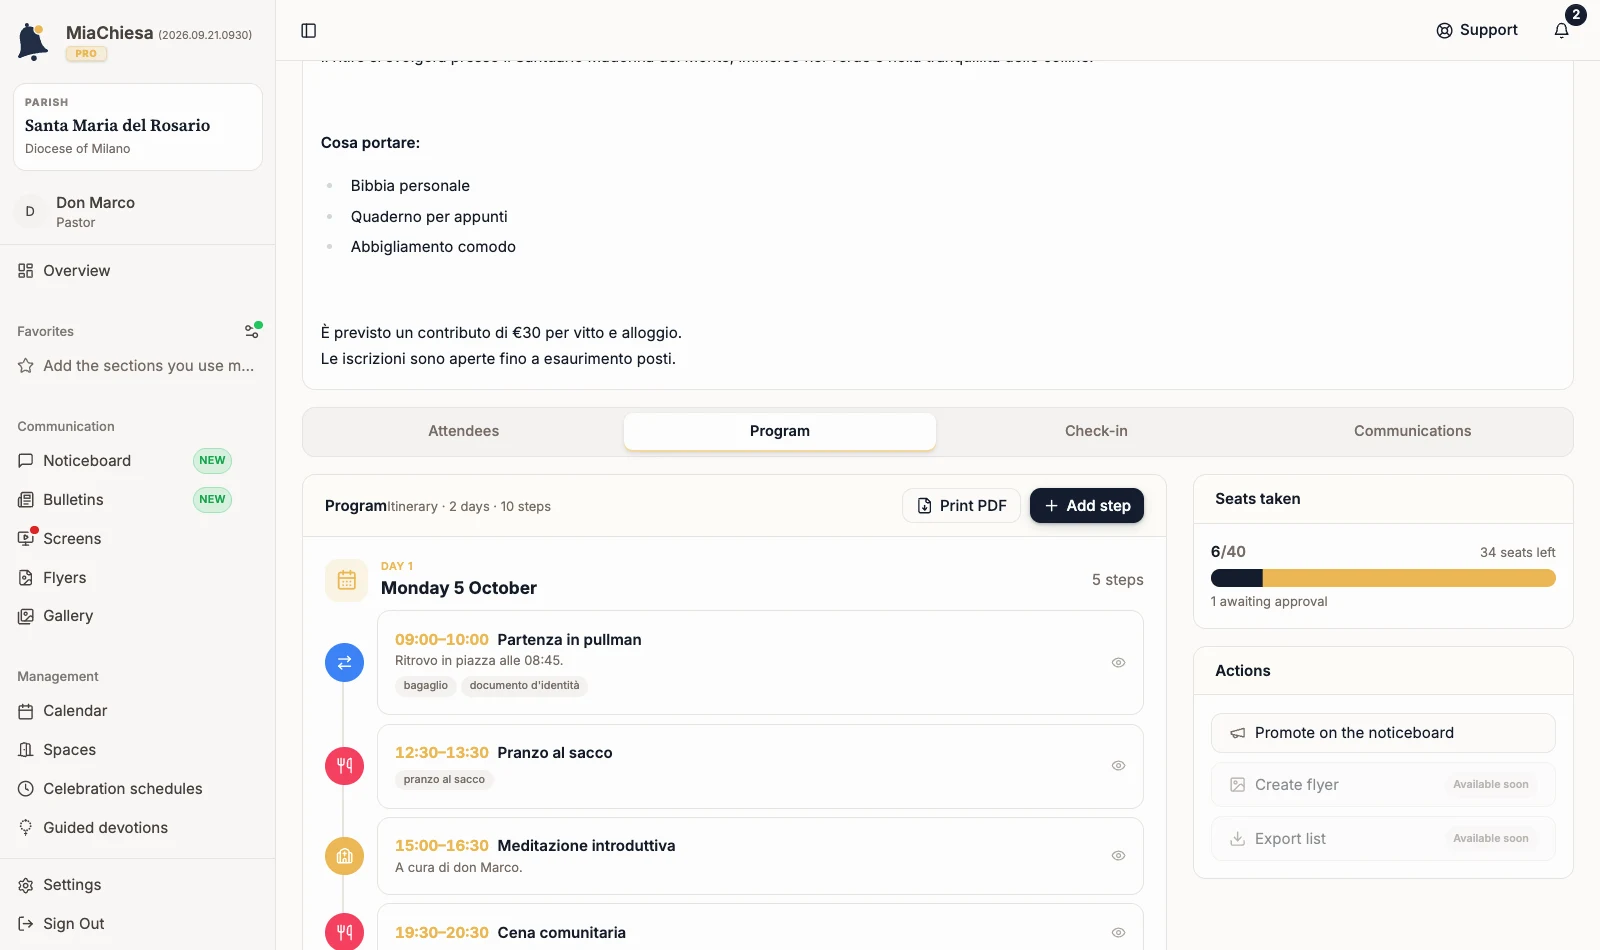Viewport: 1600px width, 950px height.
Task: Click the Create flyer action
Action: click(1383, 785)
